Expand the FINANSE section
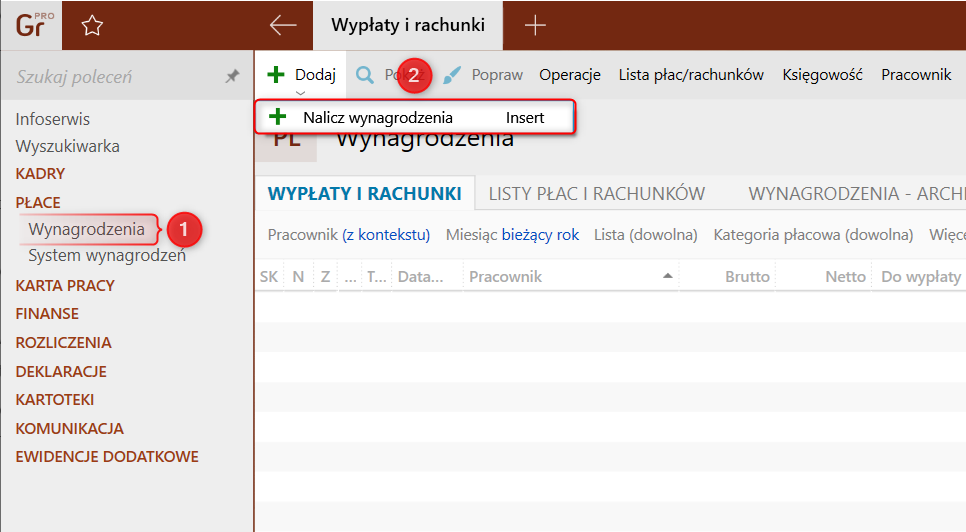Viewport: 966px width, 532px height. pyautogui.click(x=47, y=314)
